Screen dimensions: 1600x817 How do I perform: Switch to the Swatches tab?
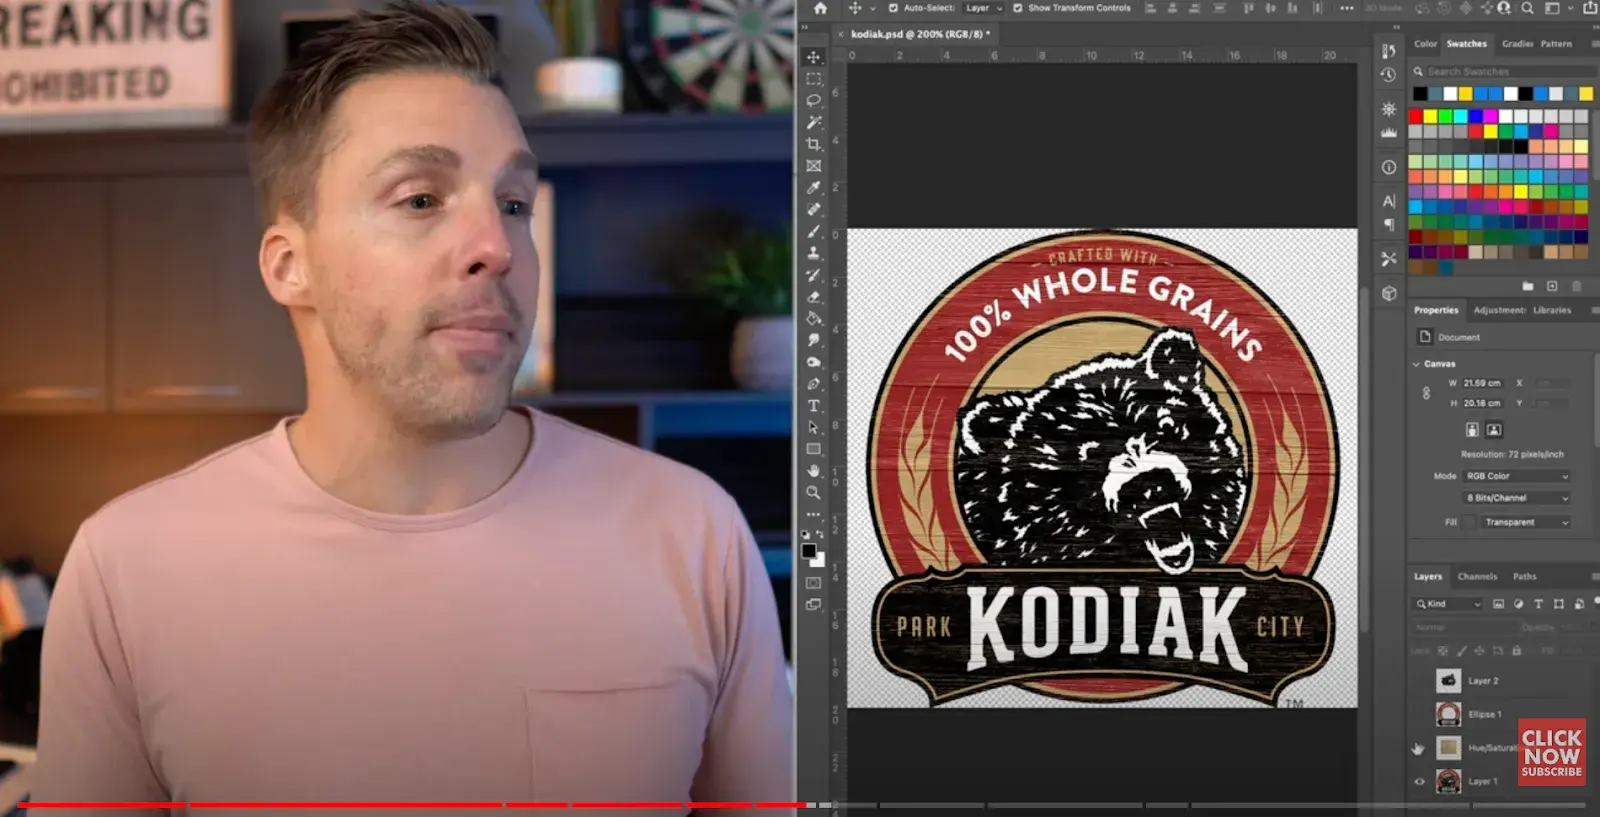point(1466,44)
